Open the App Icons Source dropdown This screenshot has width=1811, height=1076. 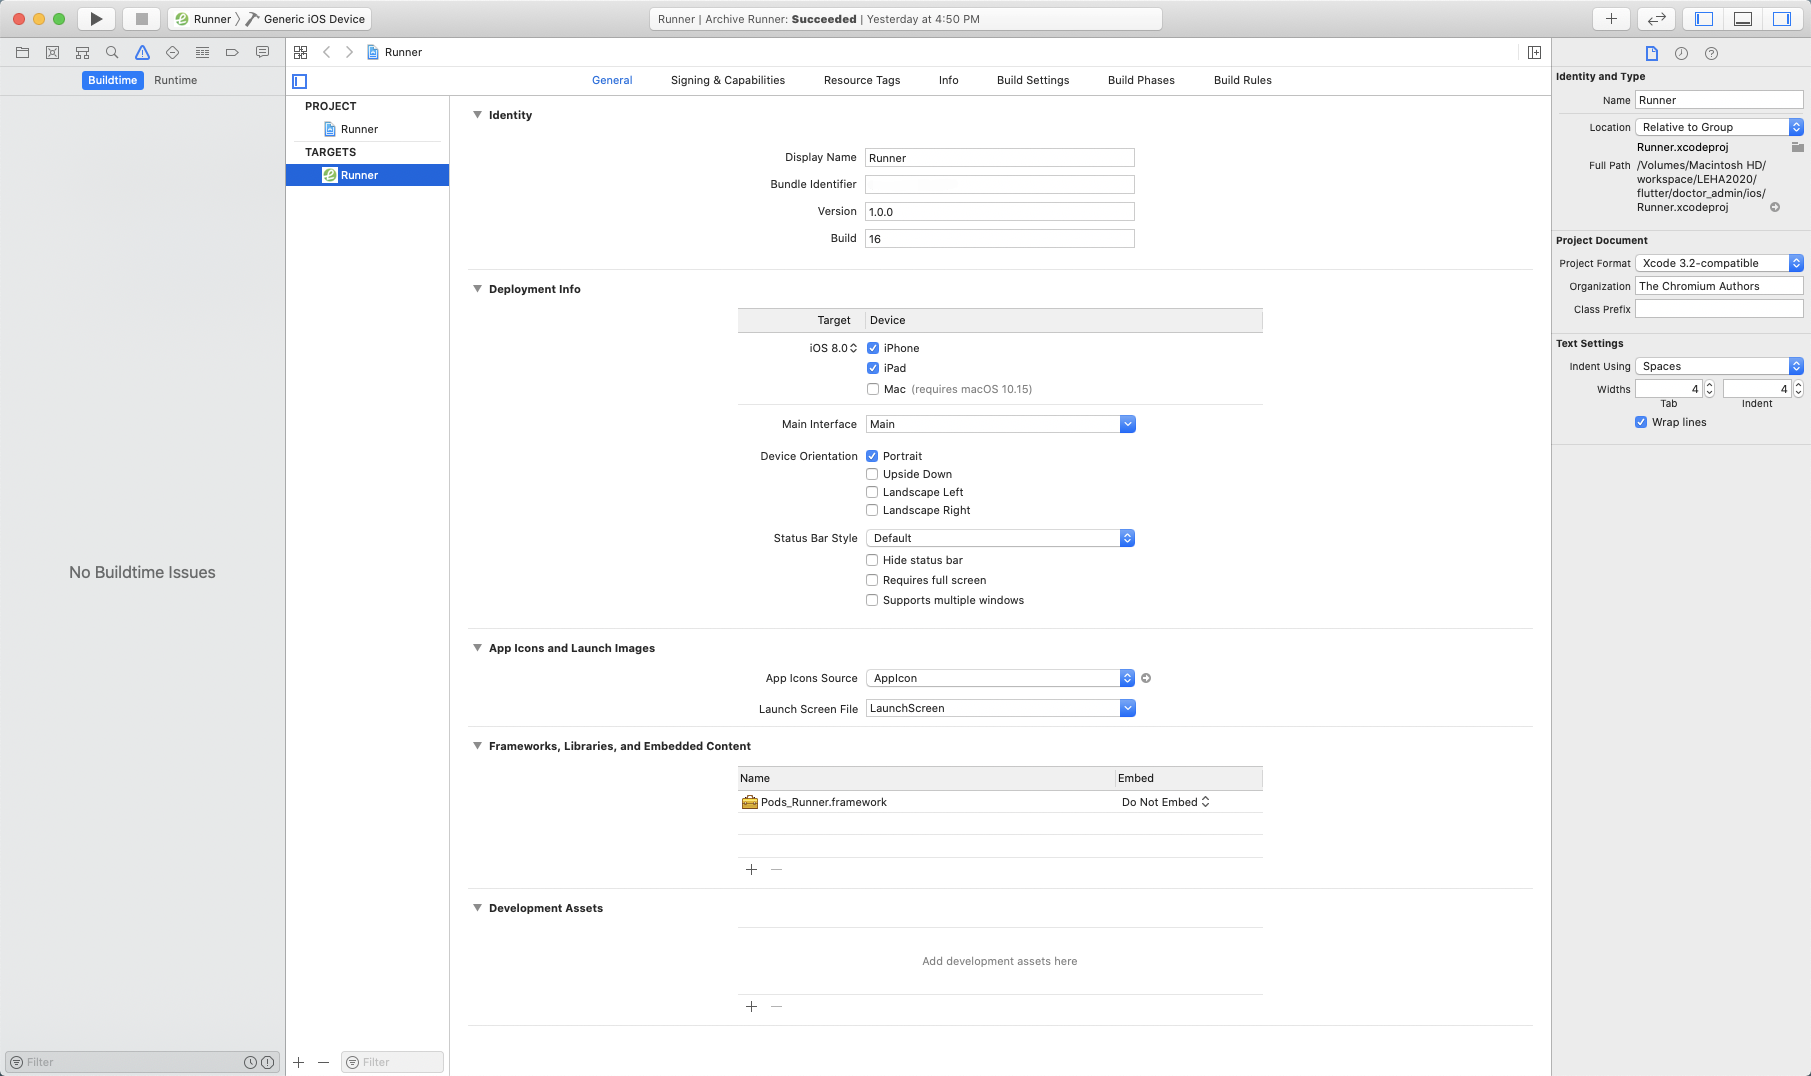click(x=1000, y=678)
